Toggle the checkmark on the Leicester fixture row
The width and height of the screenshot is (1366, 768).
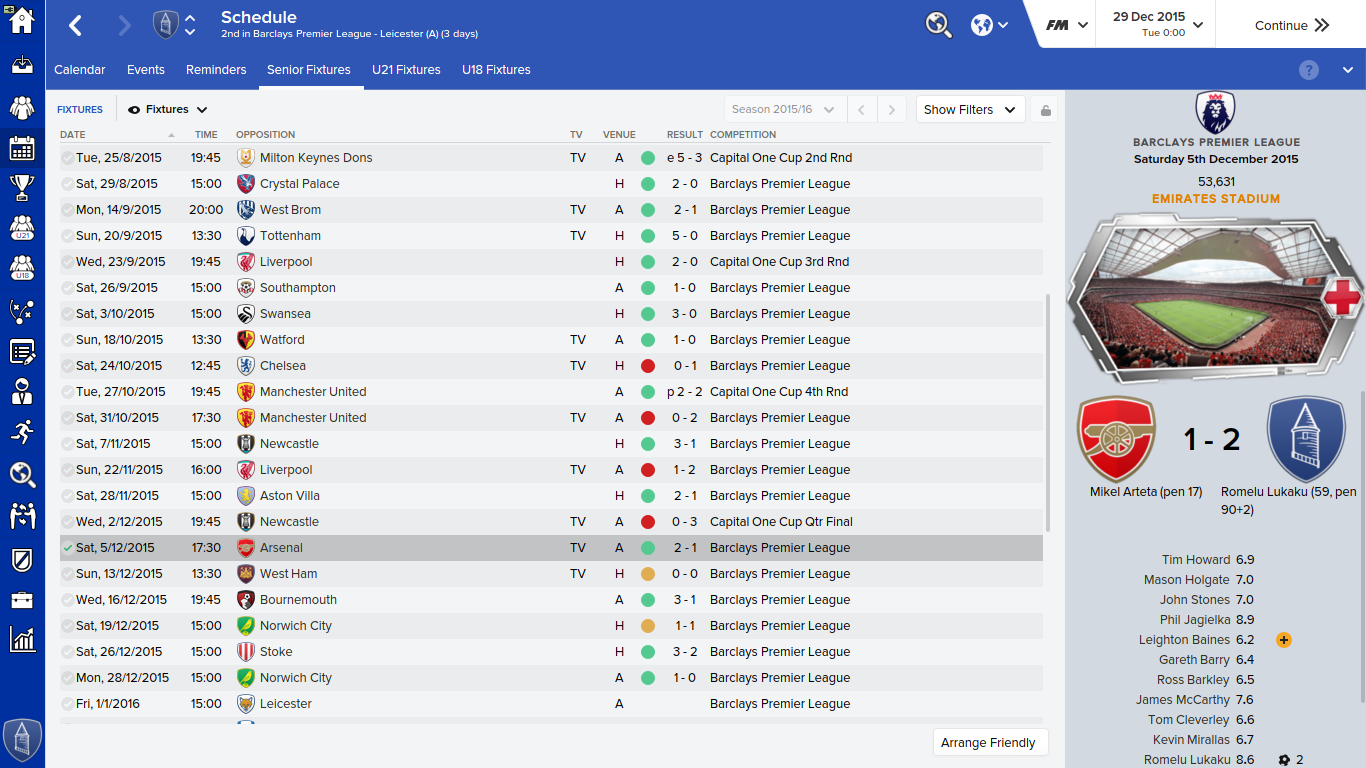click(67, 704)
